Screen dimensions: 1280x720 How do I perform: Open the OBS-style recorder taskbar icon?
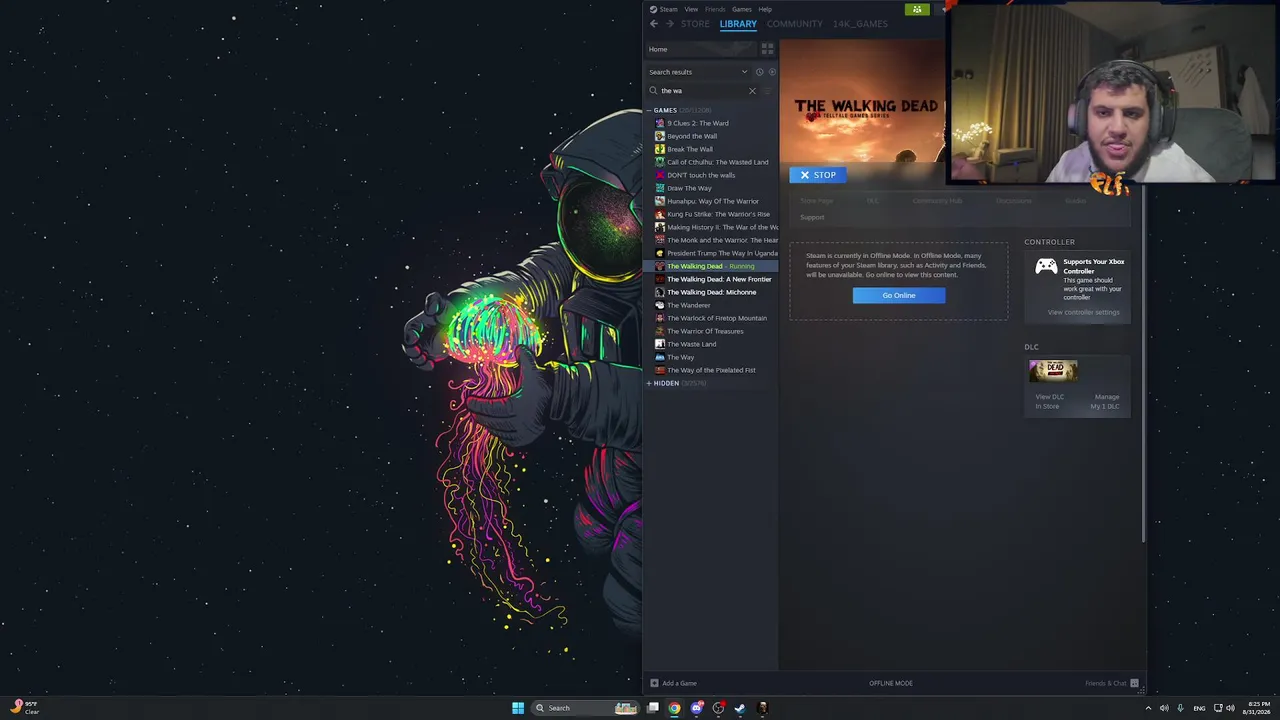718,708
